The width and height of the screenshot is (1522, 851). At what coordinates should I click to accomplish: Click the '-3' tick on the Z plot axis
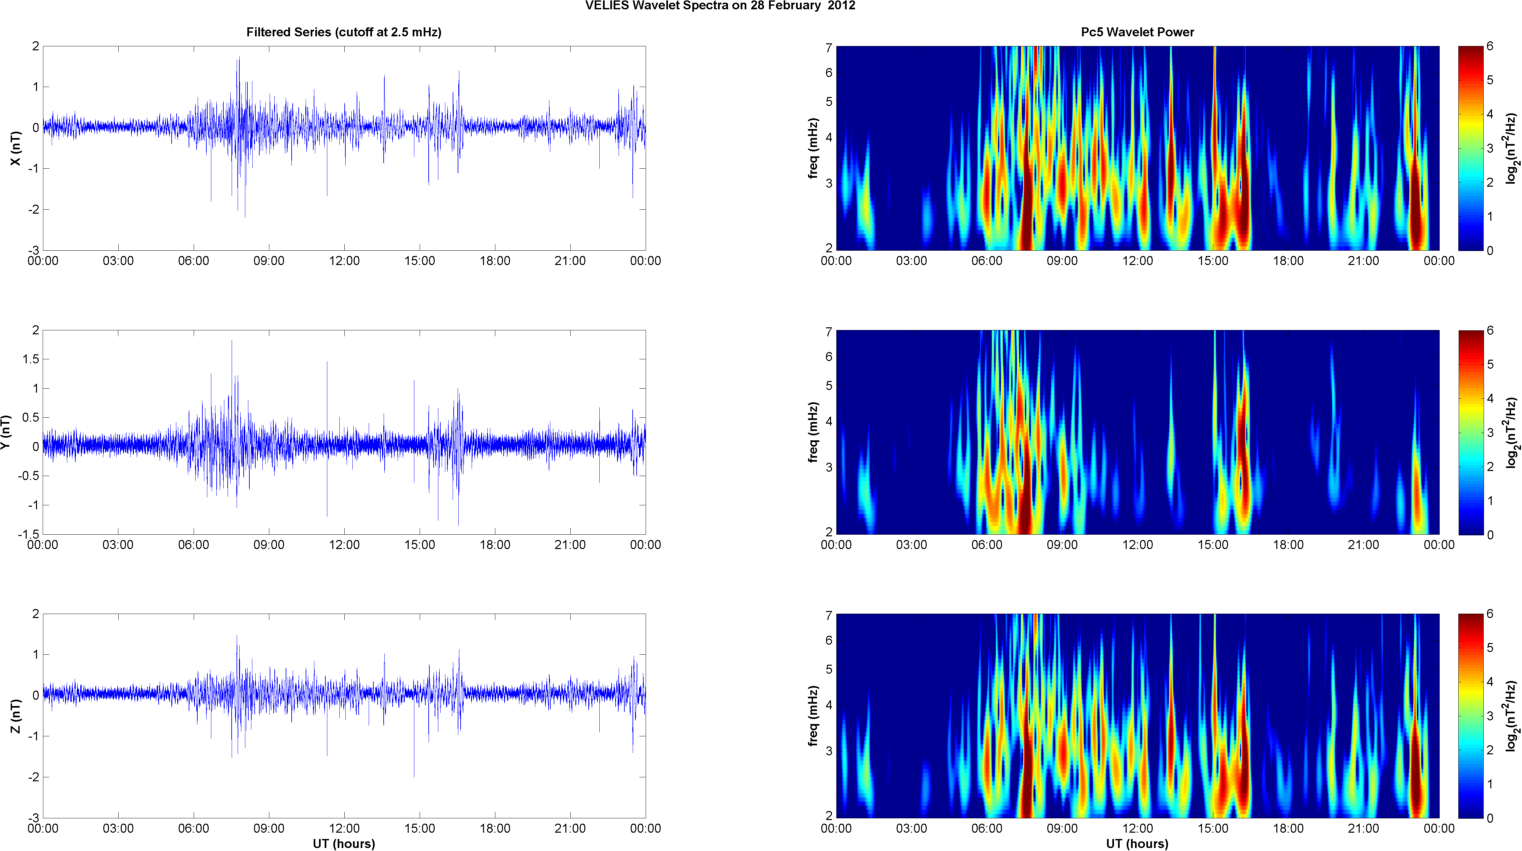pyautogui.click(x=34, y=818)
